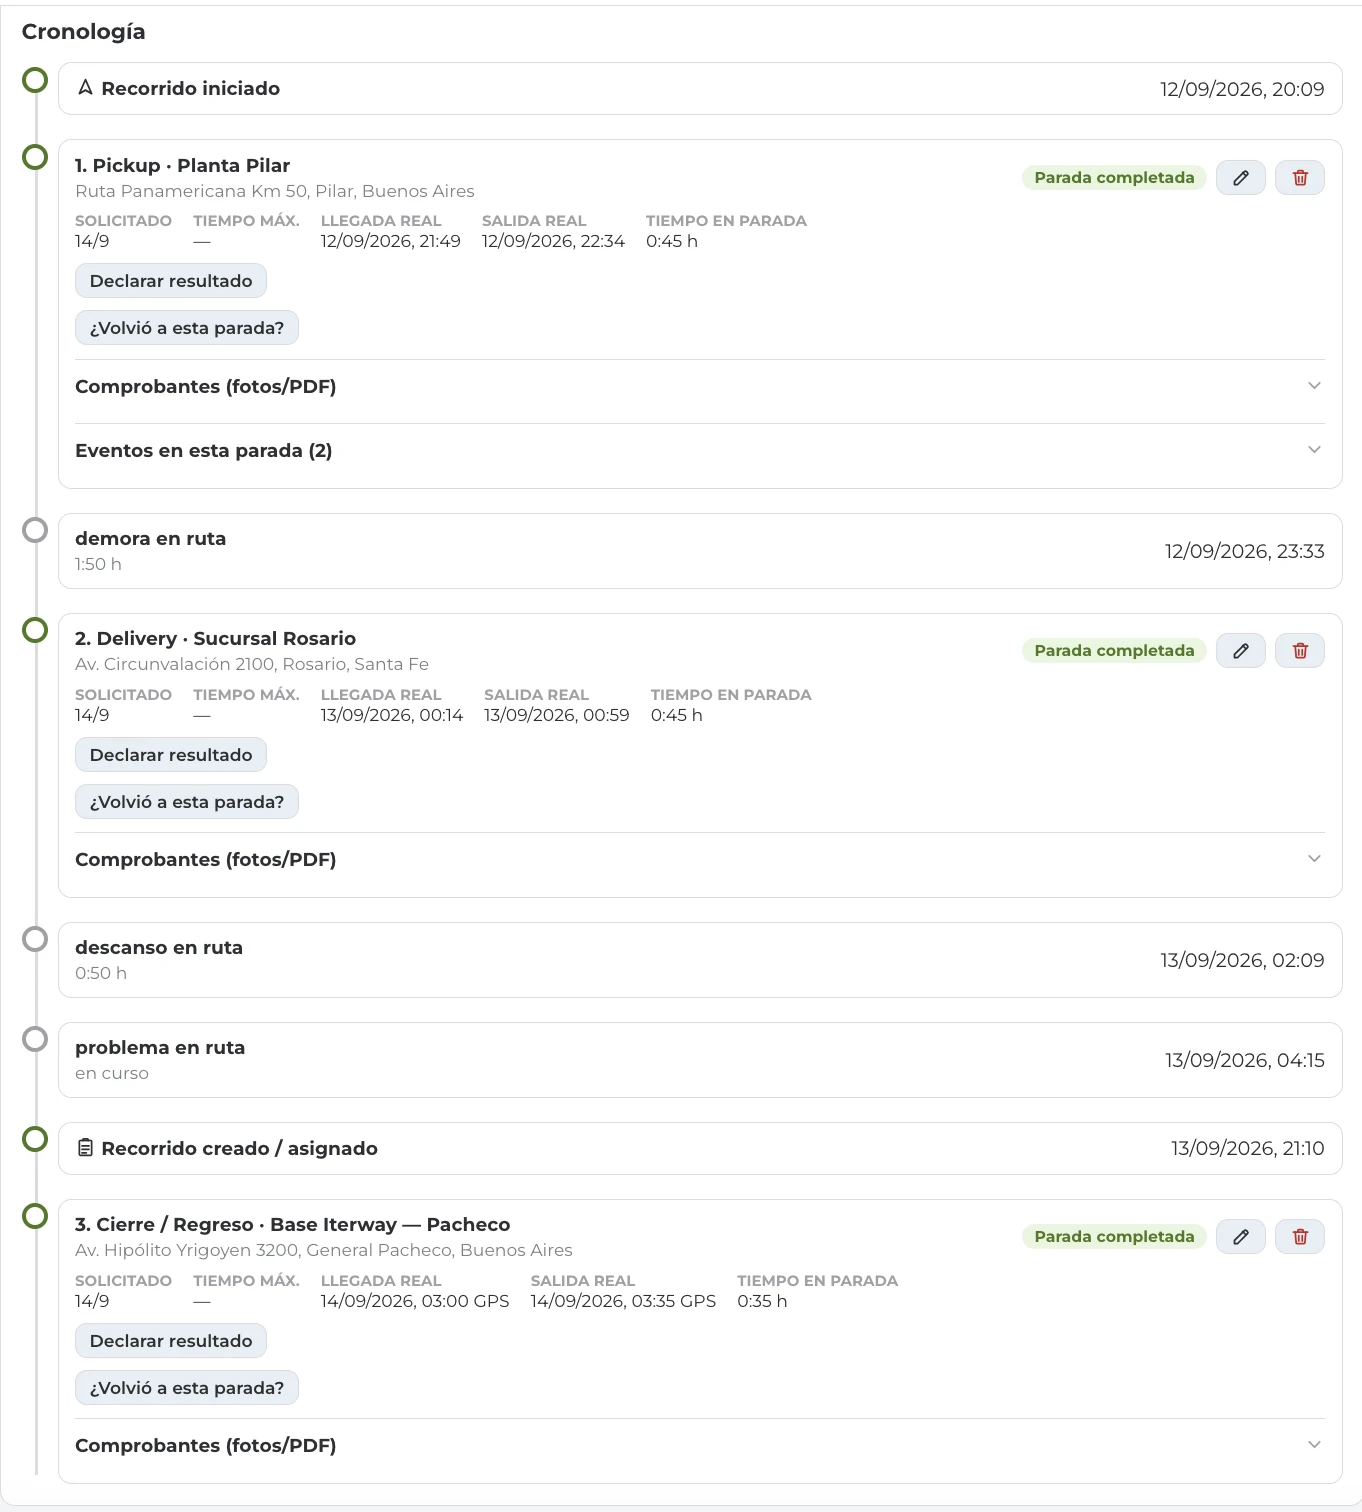Expand Comprobantes (fotos/PDF) for Sucursal Rosario

point(700,859)
